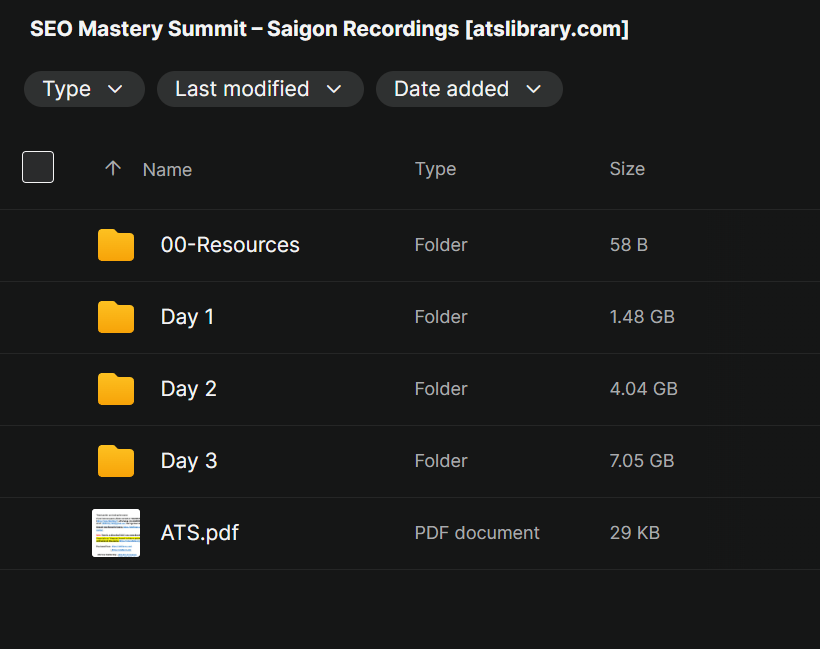Image resolution: width=820 pixels, height=649 pixels.
Task: Click the Day 2 folder icon
Action: click(x=116, y=389)
